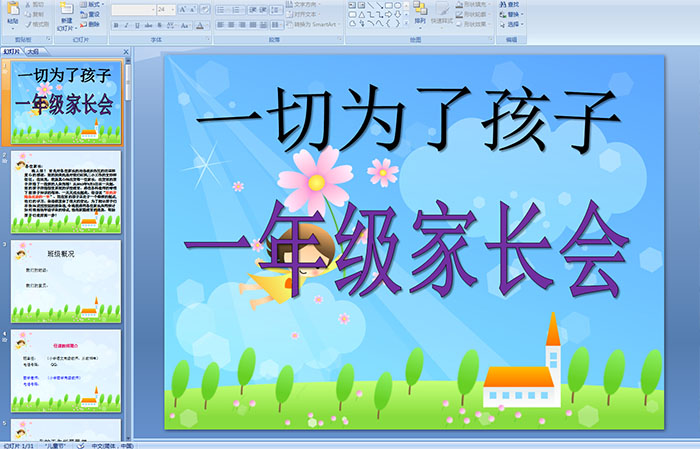Open the Paragraph dialog launcher (段落 group)
700x449 pixels.
click(340, 39)
